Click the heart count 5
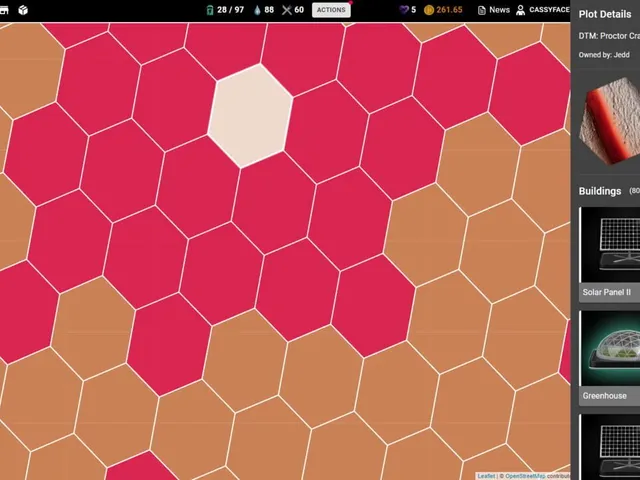The image size is (640, 480). pos(413,10)
